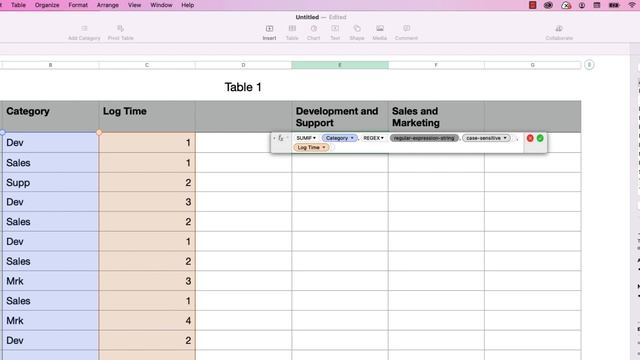Viewport: 640px width, 360px height.
Task: Cancel the formula with the red X button
Action: pos(530,138)
